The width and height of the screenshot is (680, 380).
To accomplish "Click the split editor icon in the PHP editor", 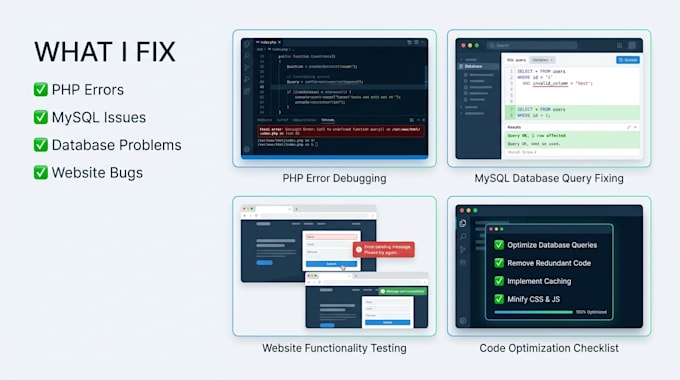I will [416, 43].
